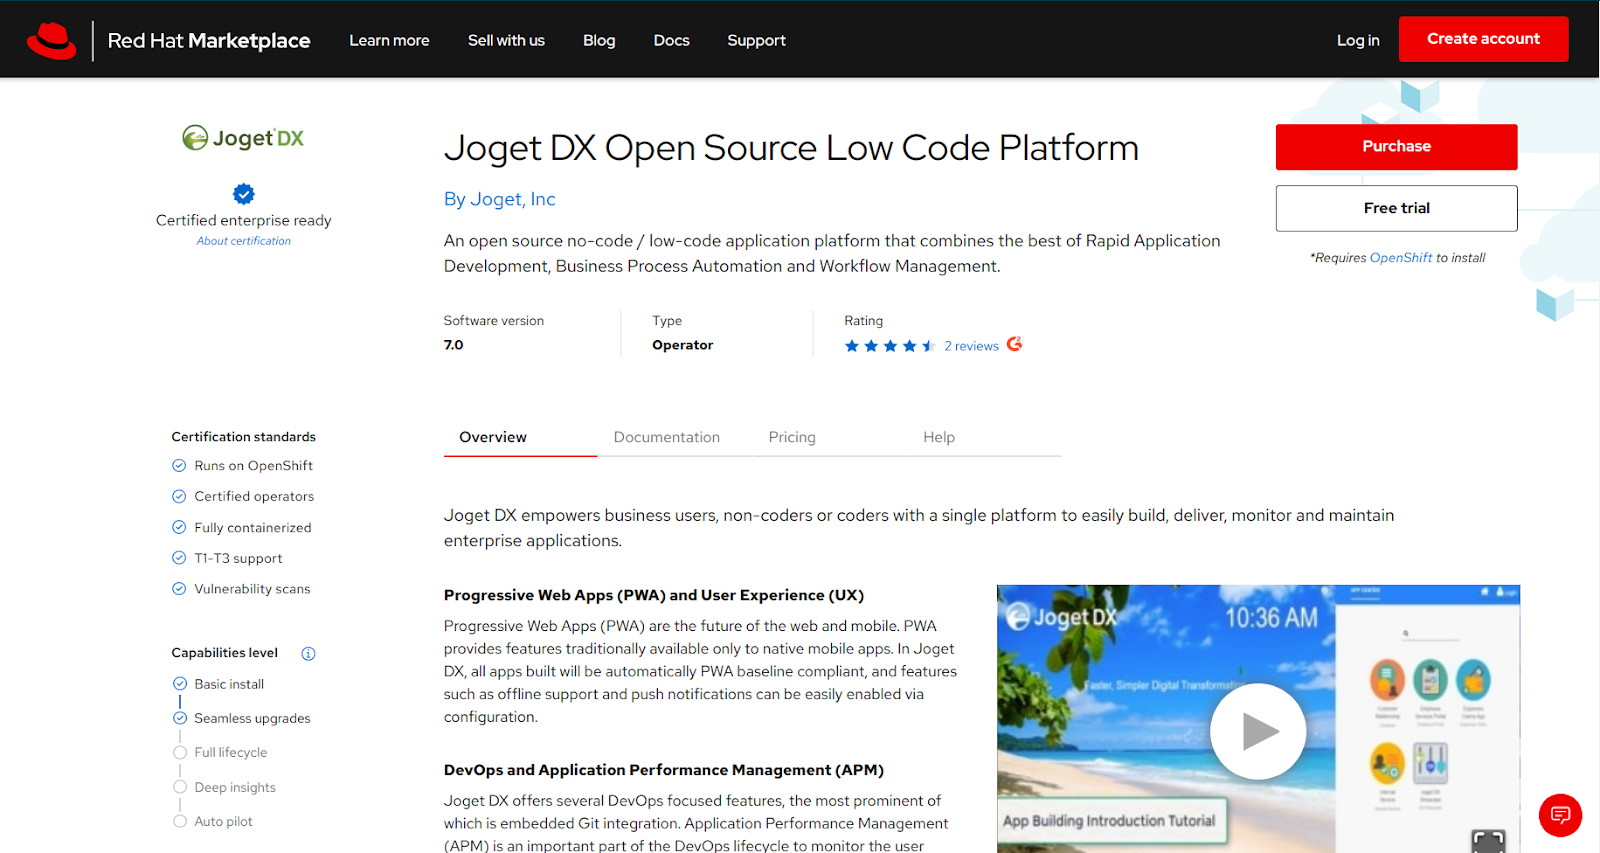This screenshot has width=1600, height=853.
Task: Click the Full lifecycle text
Action: point(231,753)
